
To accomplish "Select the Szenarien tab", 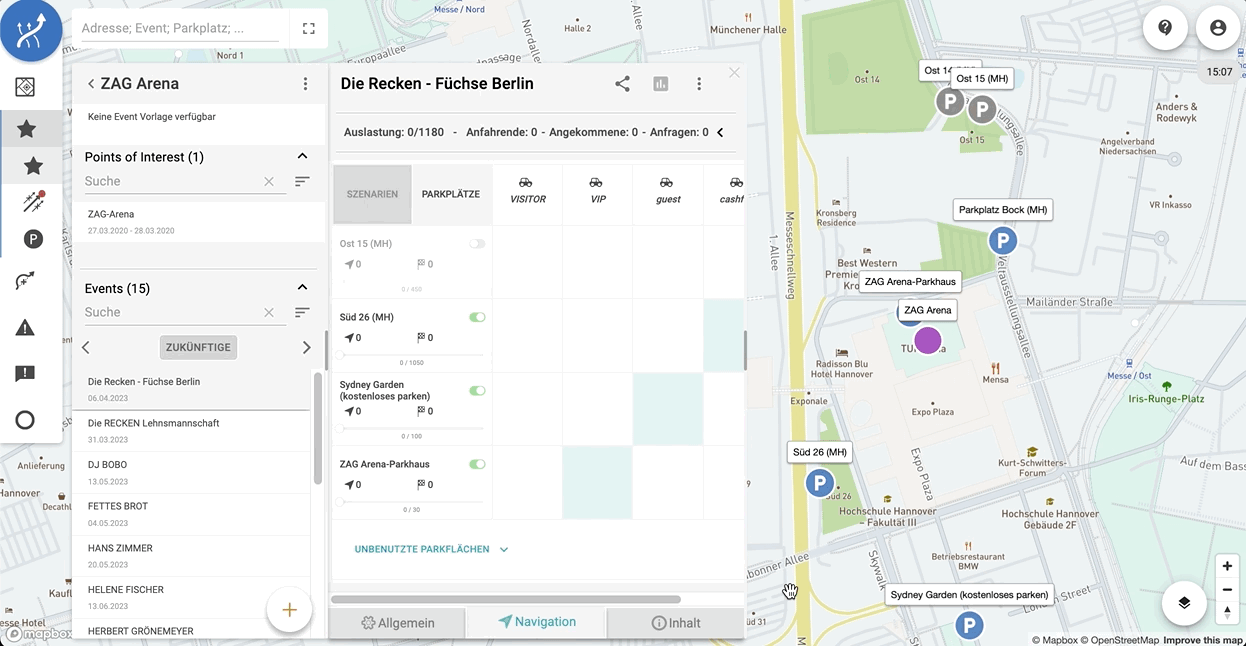I will click(372, 194).
